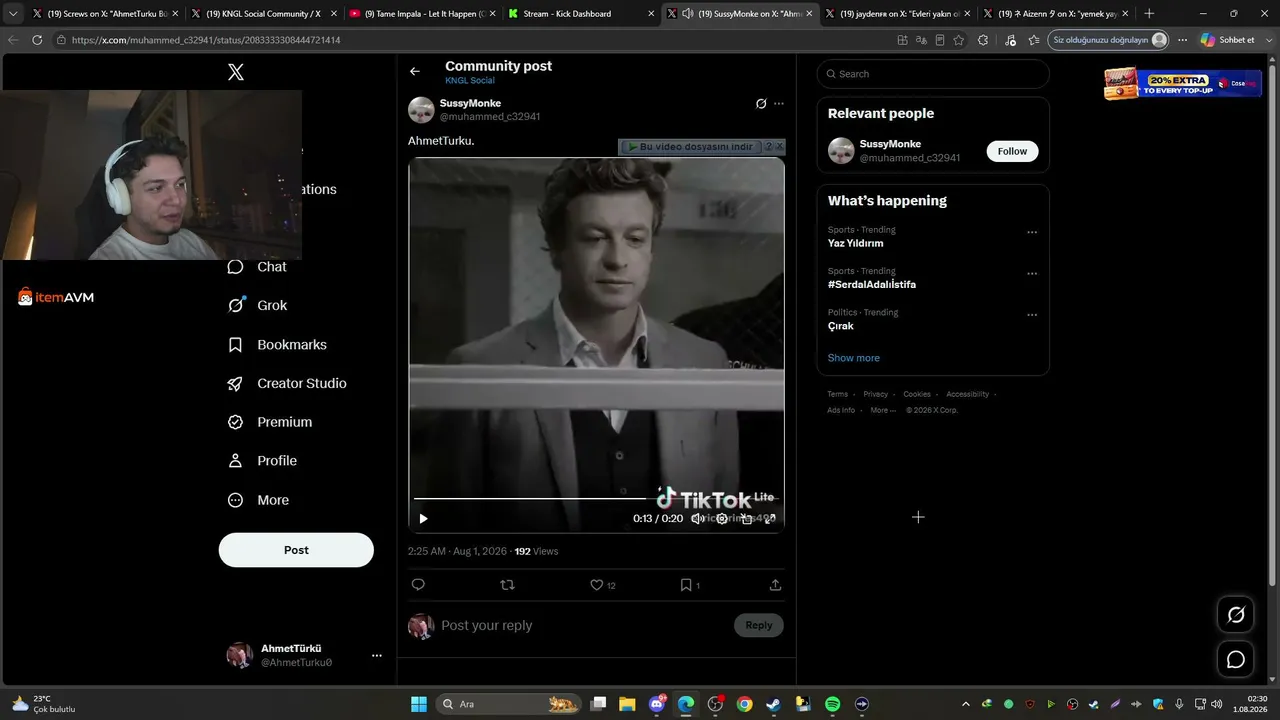Screen dimensions: 1280x720
Task: Open the Grok icon on SussyMonke's post
Action: [761, 104]
